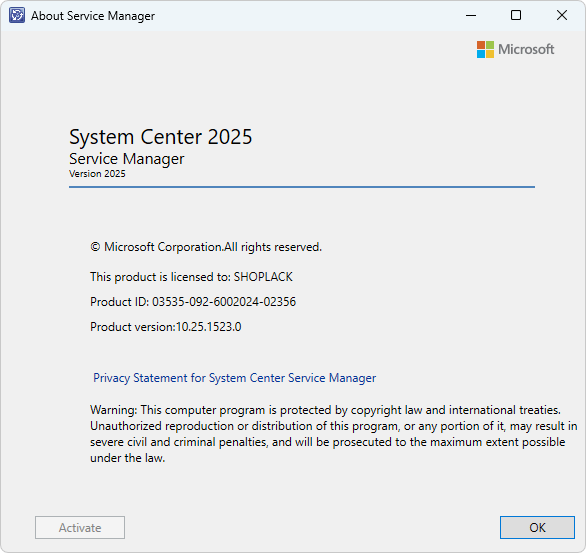Click the greyed-out Activate button
This screenshot has width=586, height=553.
coord(80,527)
